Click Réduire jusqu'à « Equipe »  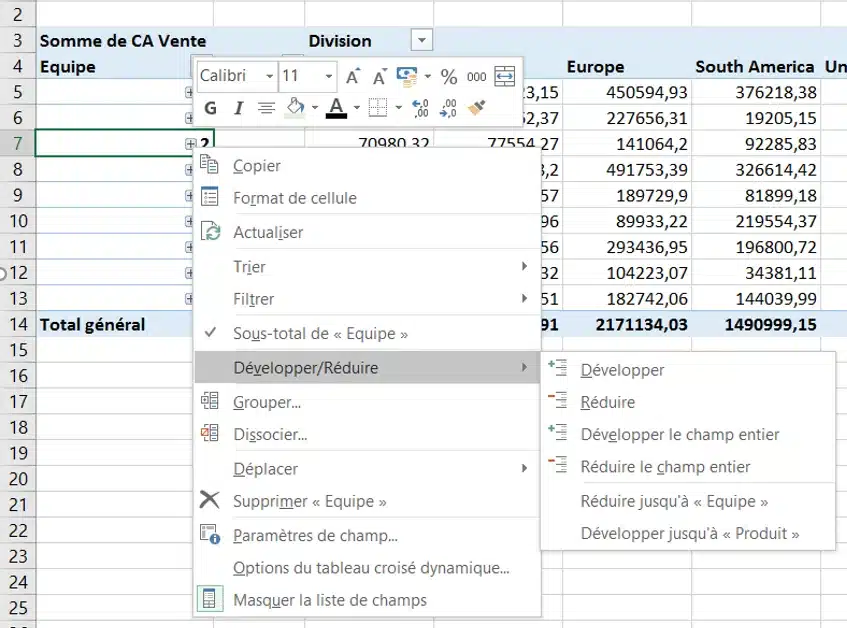tap(688, 502)
